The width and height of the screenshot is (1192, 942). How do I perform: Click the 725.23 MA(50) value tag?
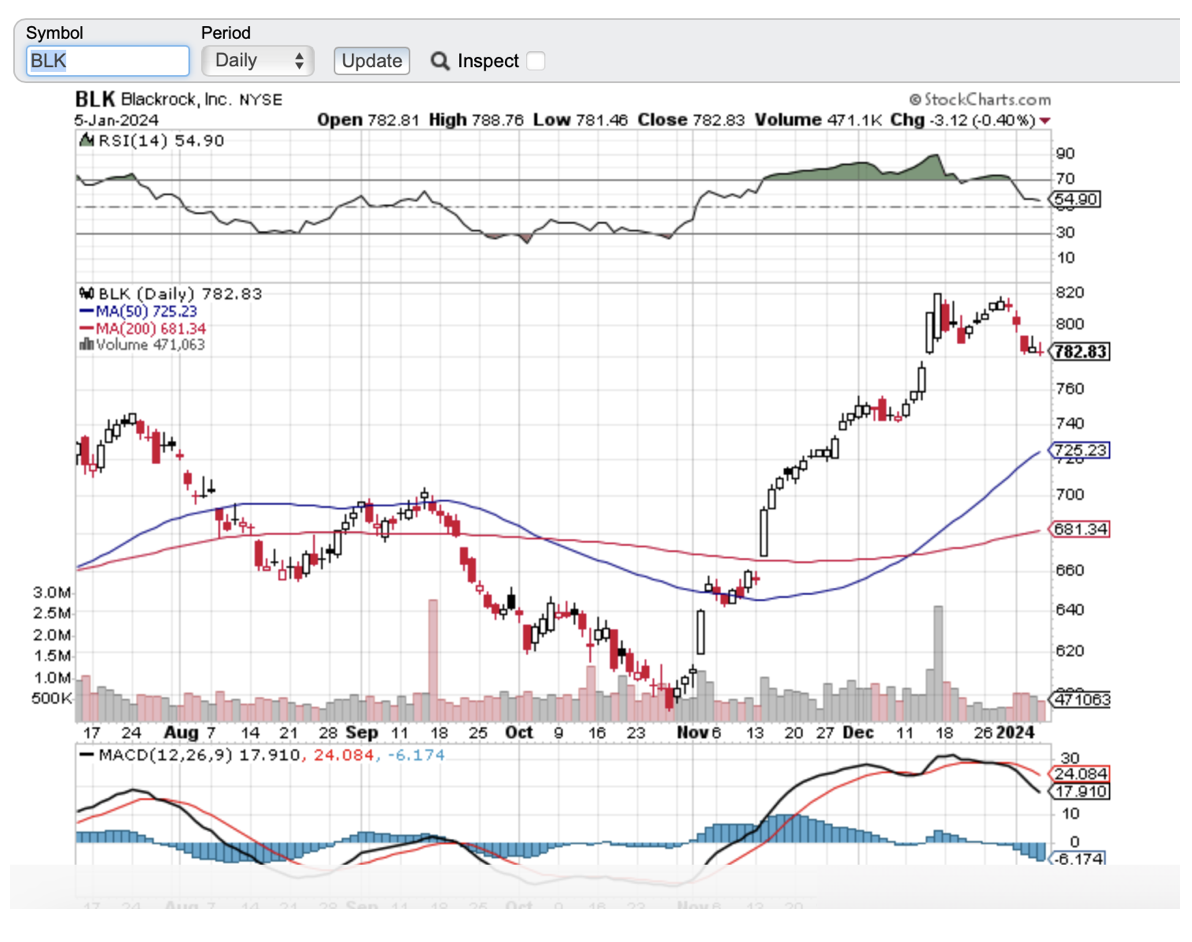1079,451
